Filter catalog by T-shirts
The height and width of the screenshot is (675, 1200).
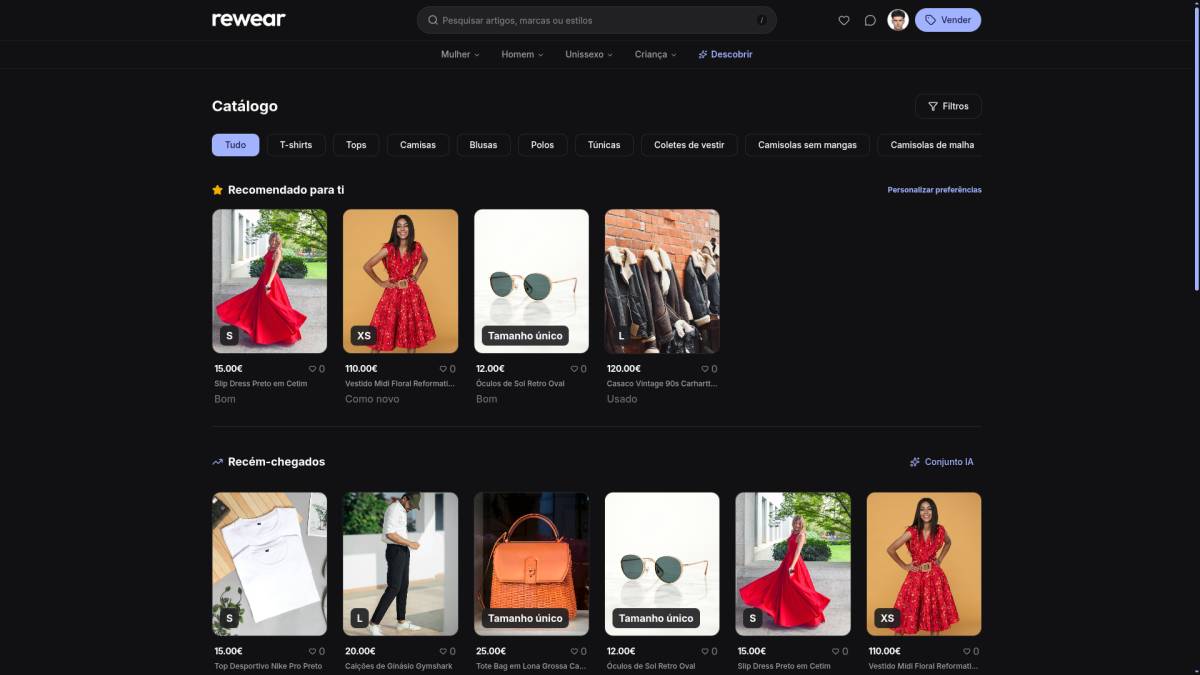coord(296,145)
